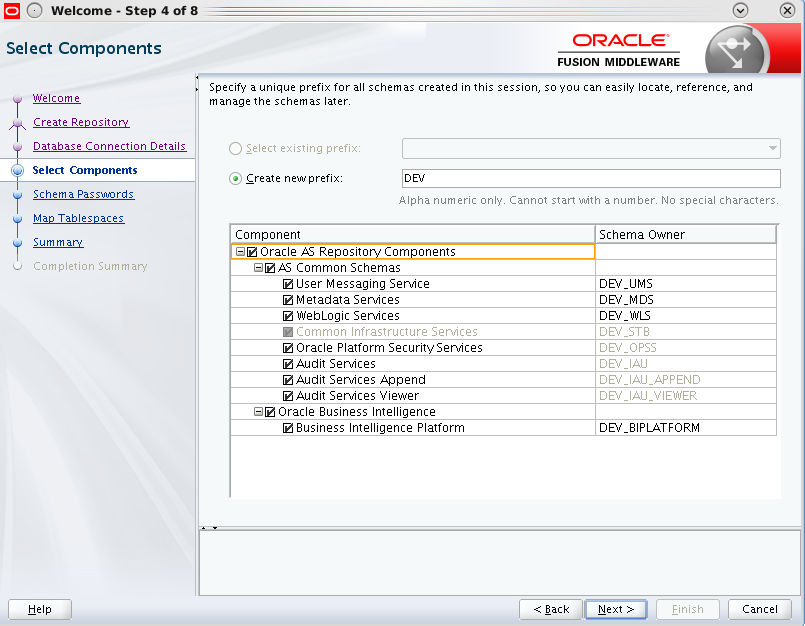Click the Next button
Screen dimensions: 805x626
click(x=616, y=610)
